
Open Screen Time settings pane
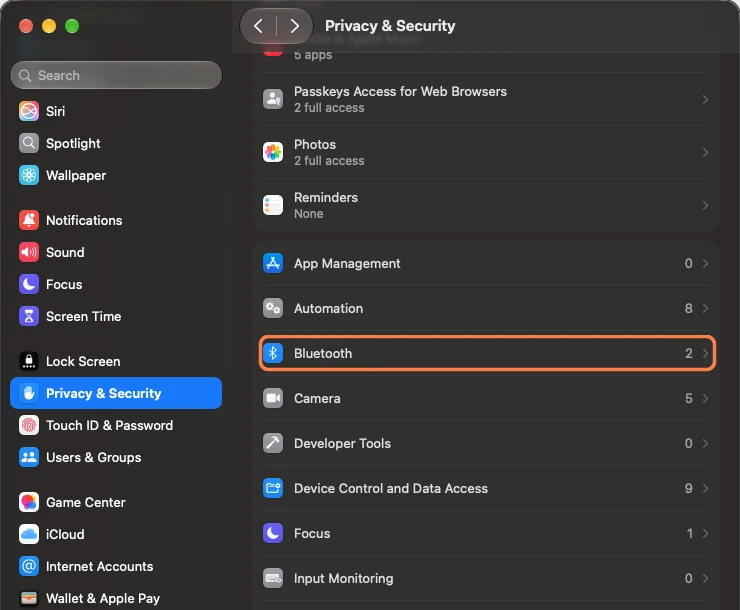(116, 317)
